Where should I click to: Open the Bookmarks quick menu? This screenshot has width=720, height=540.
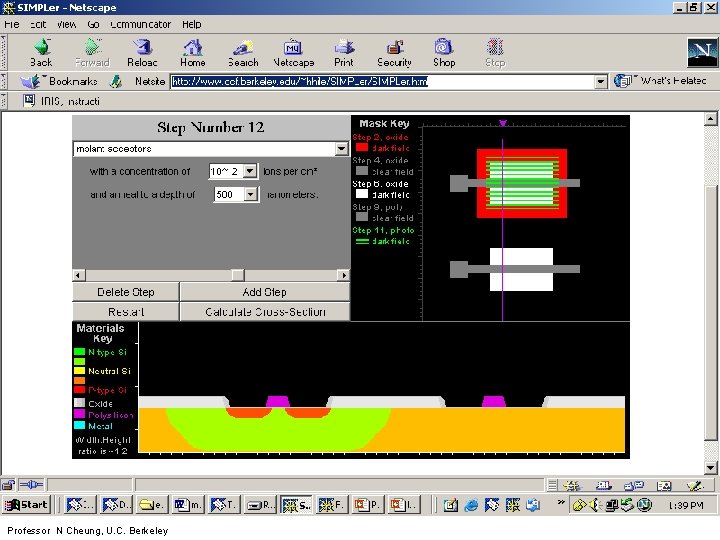click(x=66, y=82)
